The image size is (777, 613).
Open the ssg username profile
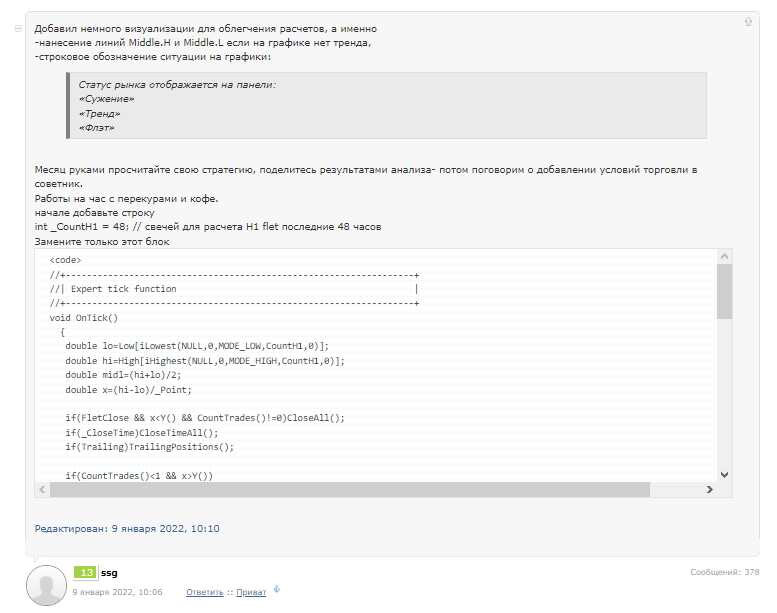coord(109,573)
